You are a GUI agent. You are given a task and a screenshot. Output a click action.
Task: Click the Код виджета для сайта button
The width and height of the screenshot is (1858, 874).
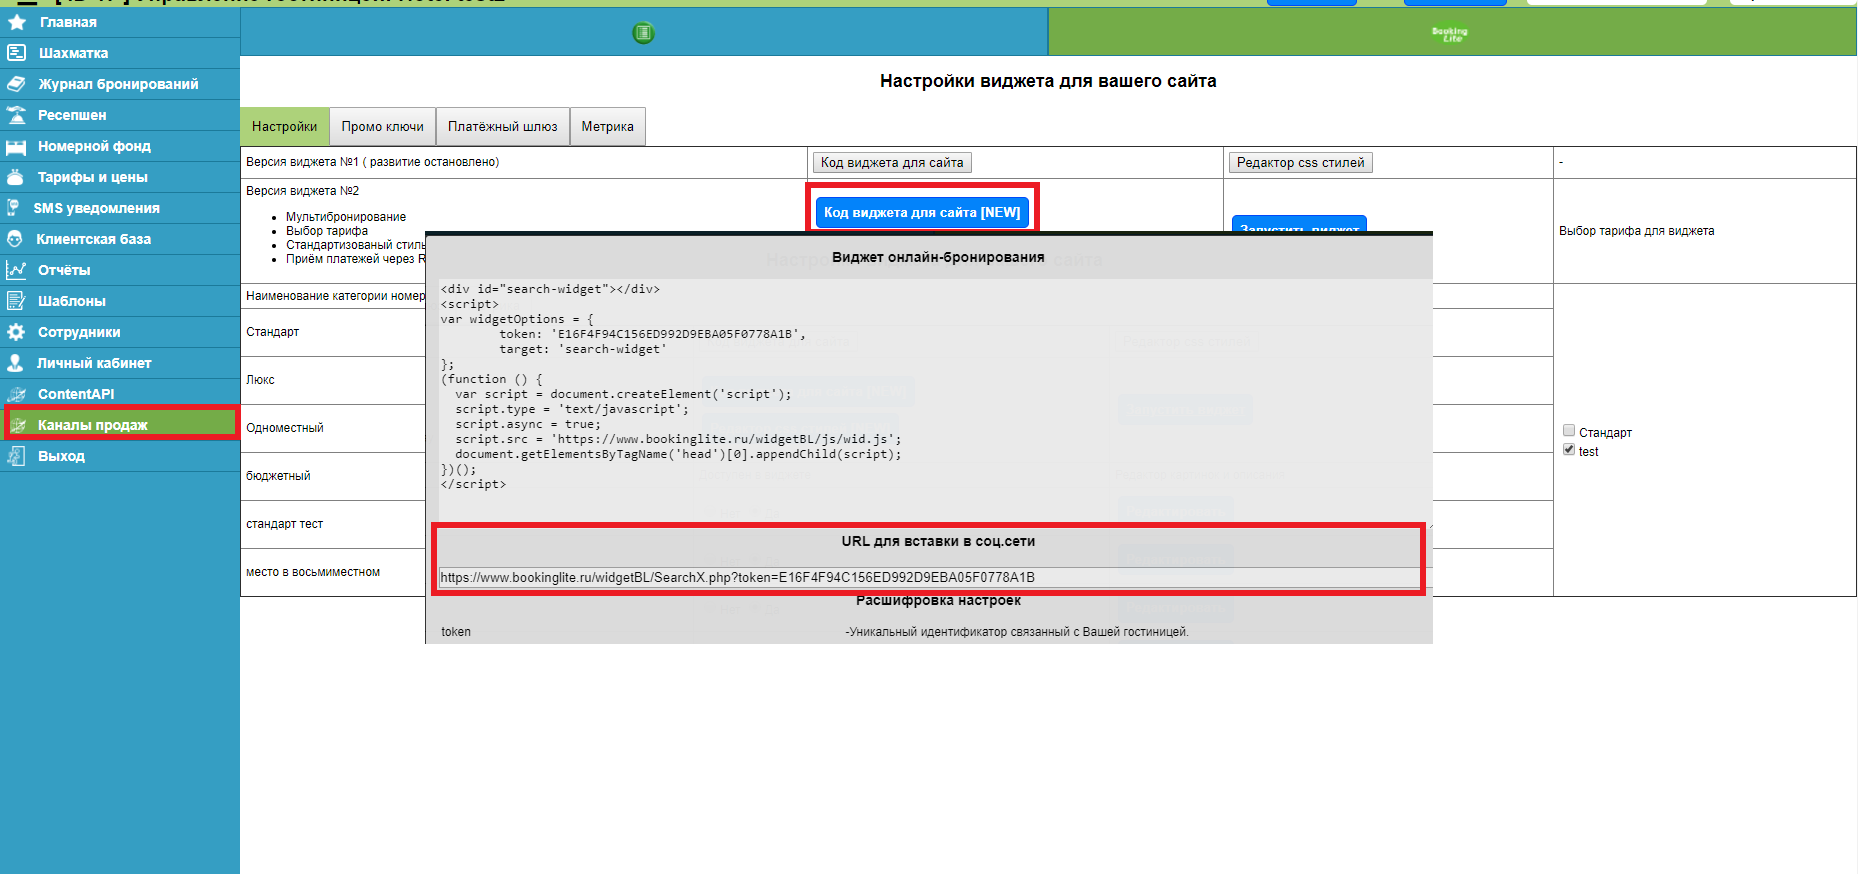click(x=892, y=162)
